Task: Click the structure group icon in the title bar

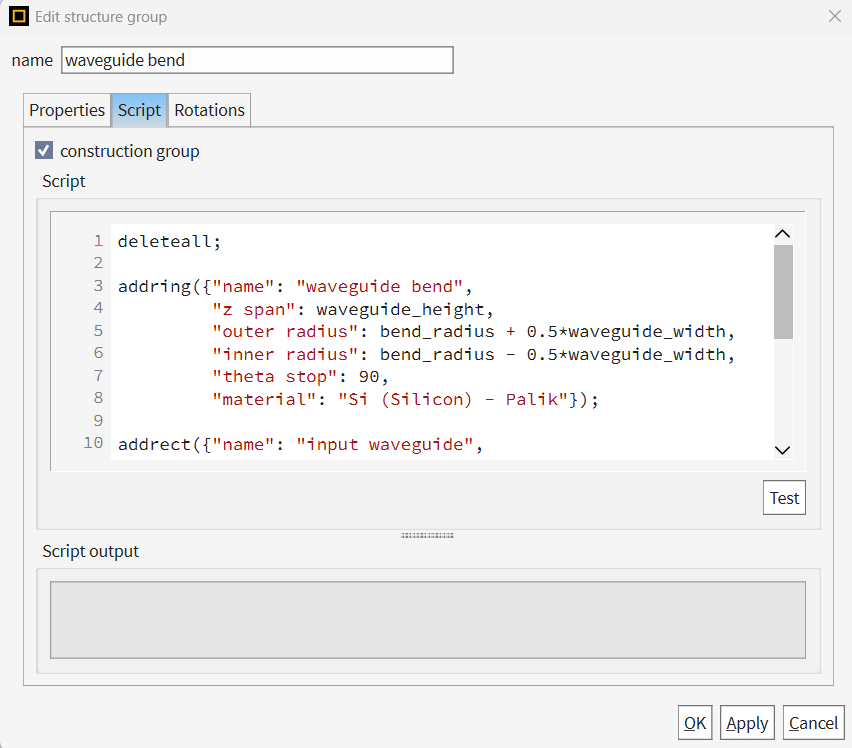Action: pyautogui.click(x=18, y=16)
